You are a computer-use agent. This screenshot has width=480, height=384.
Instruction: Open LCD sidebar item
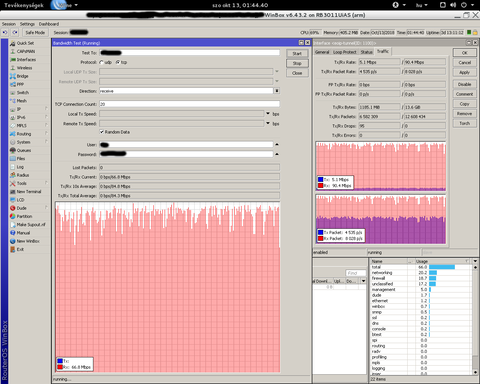click(20, 200)
